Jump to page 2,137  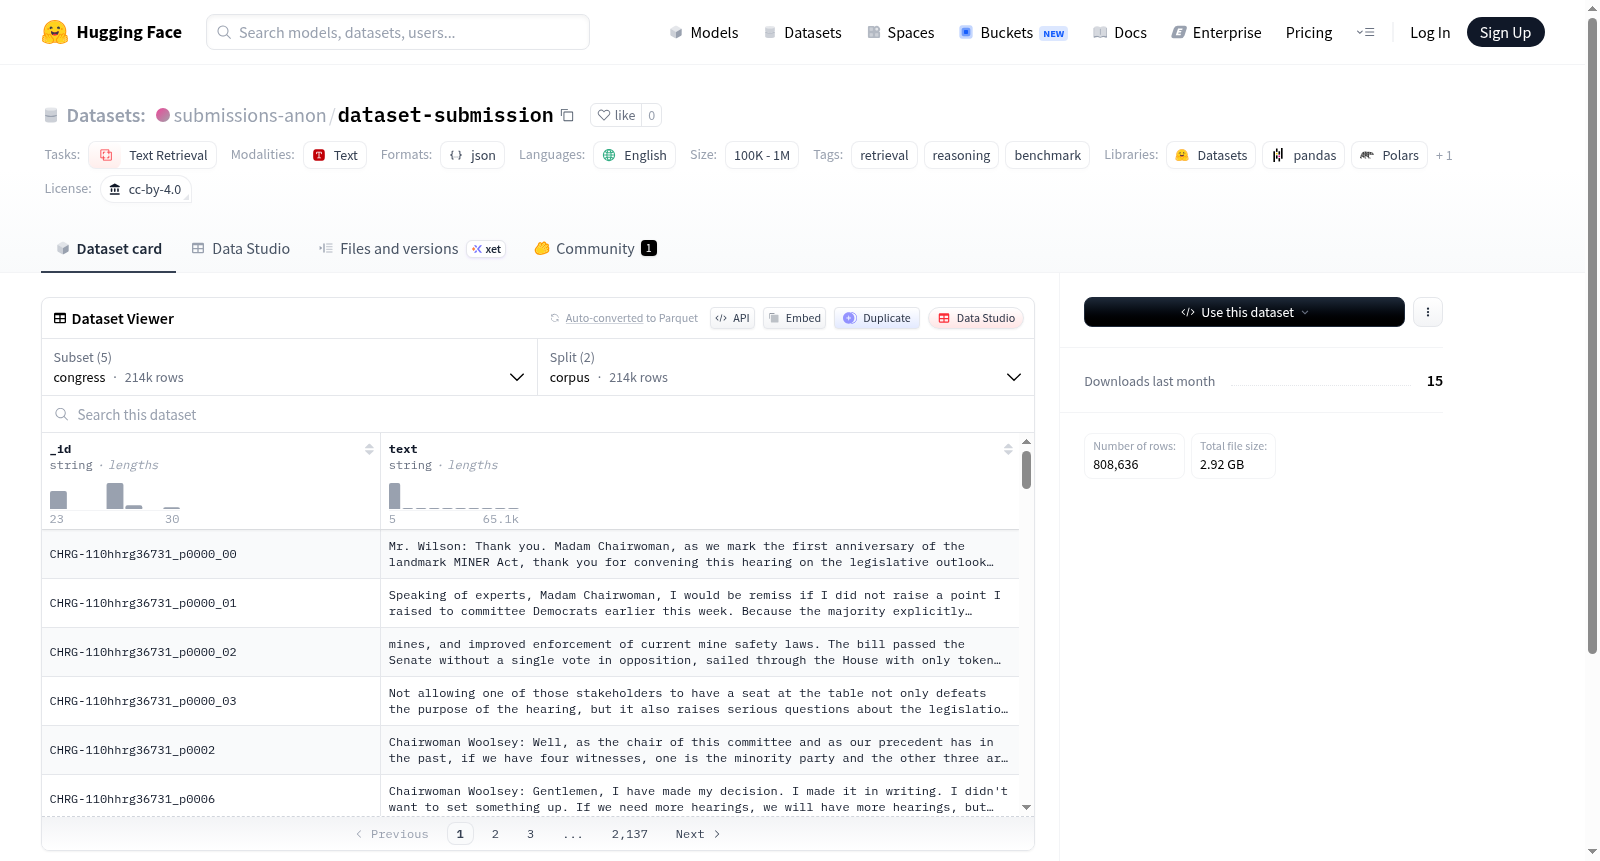point(630,834)
